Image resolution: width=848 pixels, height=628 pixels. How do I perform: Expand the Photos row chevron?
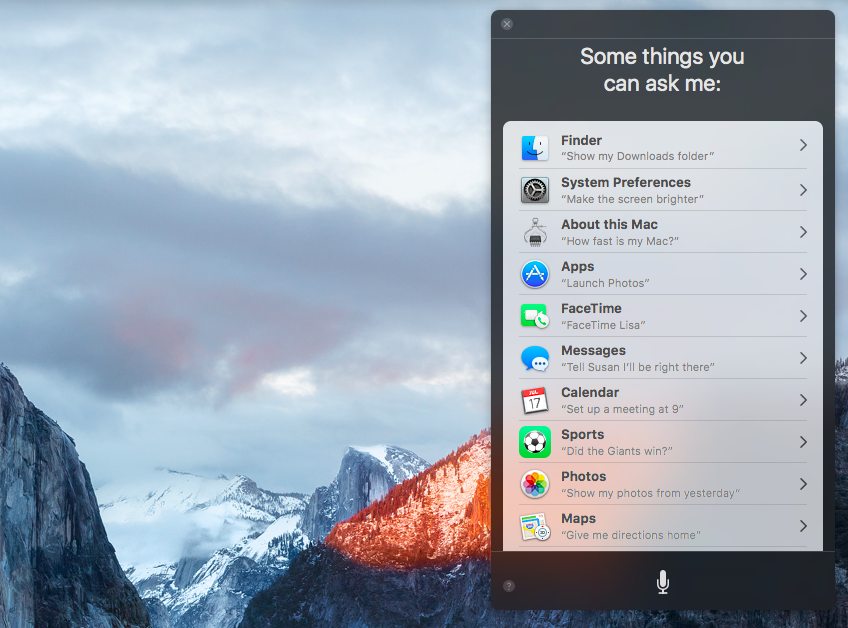(x=803, y=484)
